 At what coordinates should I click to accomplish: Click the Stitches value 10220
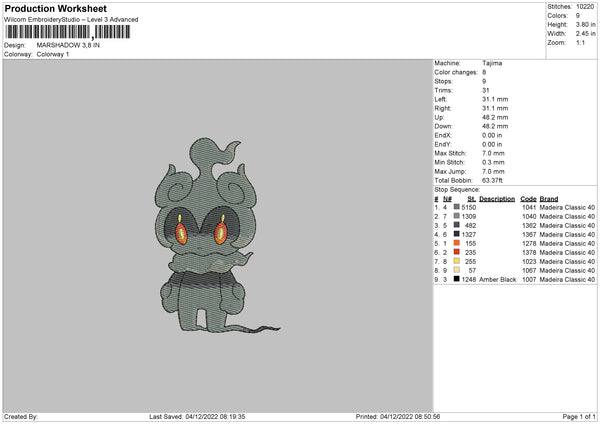coord(585,7)
